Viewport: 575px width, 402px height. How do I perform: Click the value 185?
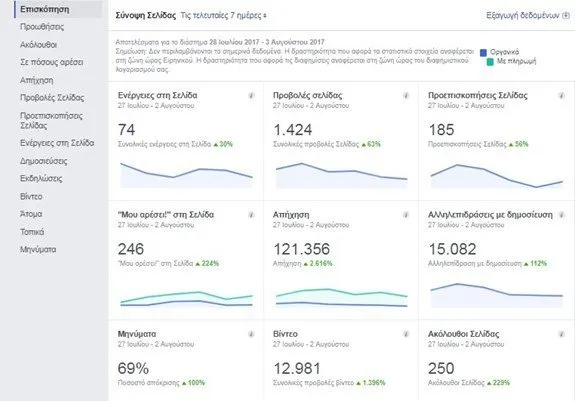coord(442,129)
